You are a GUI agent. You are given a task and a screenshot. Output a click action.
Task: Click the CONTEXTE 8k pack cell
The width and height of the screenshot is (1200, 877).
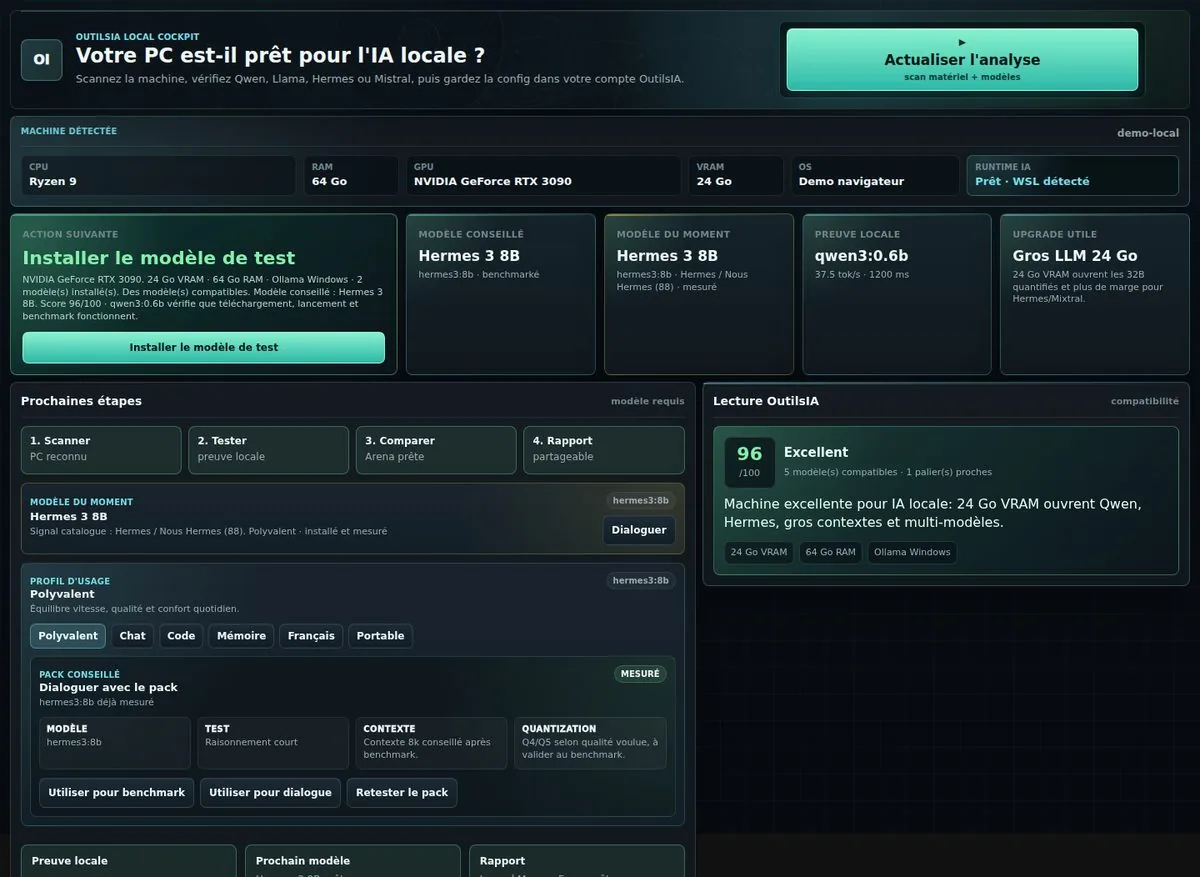pyautogui.click(x=431, y=743)
